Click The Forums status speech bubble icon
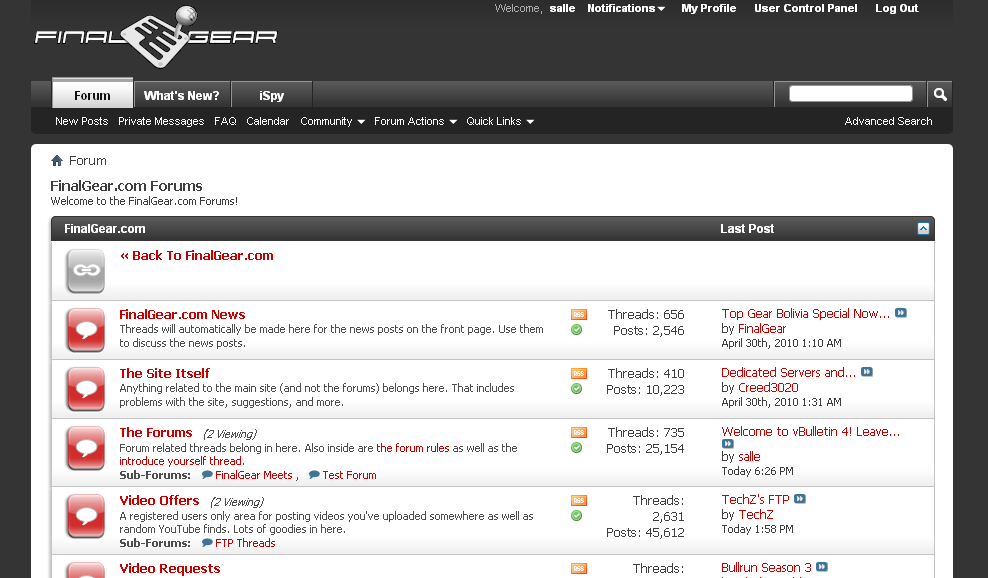 tap(86, 448)
